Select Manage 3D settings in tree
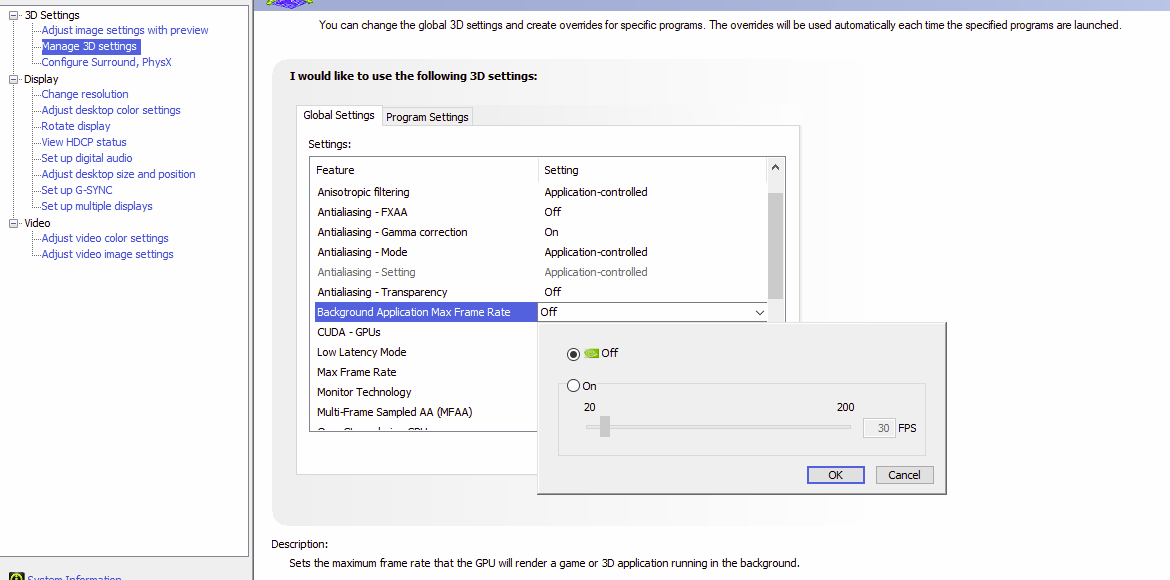 [90, 46]
